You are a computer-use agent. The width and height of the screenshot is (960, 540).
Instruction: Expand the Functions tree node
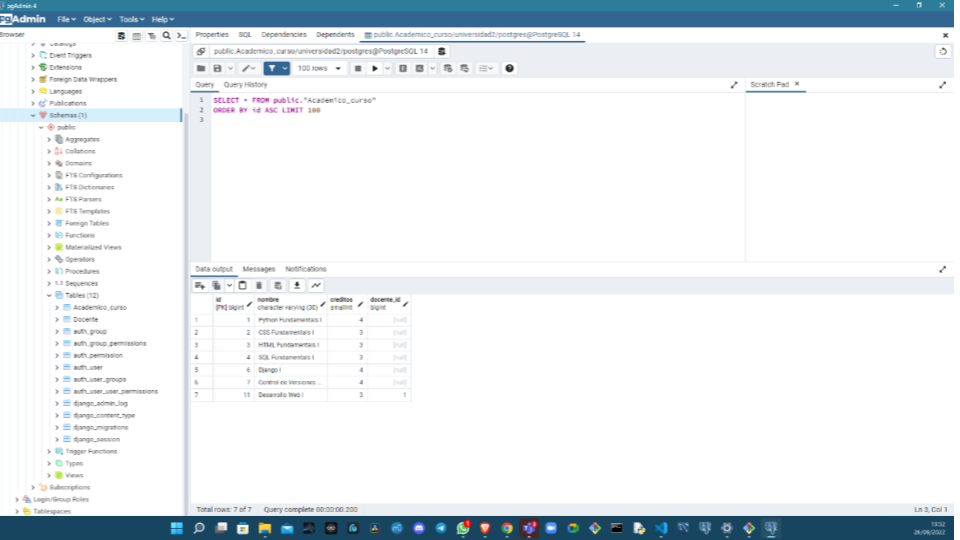(49, 235)
